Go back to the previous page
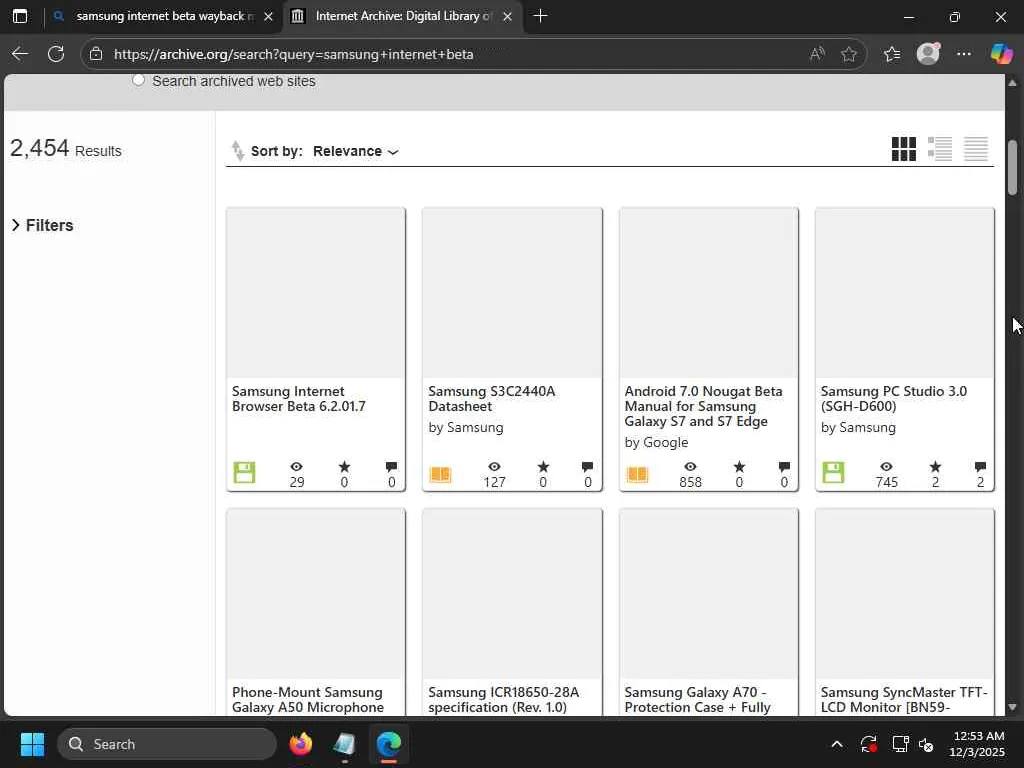This screenshot has height=768, width=1024. [x=20, y=54]
